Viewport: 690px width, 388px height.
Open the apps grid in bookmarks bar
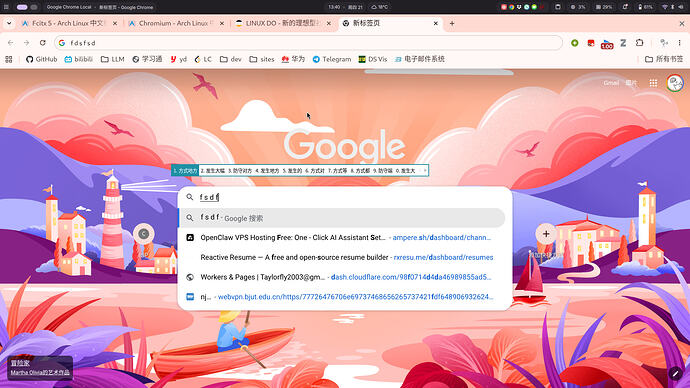(9, 59)
